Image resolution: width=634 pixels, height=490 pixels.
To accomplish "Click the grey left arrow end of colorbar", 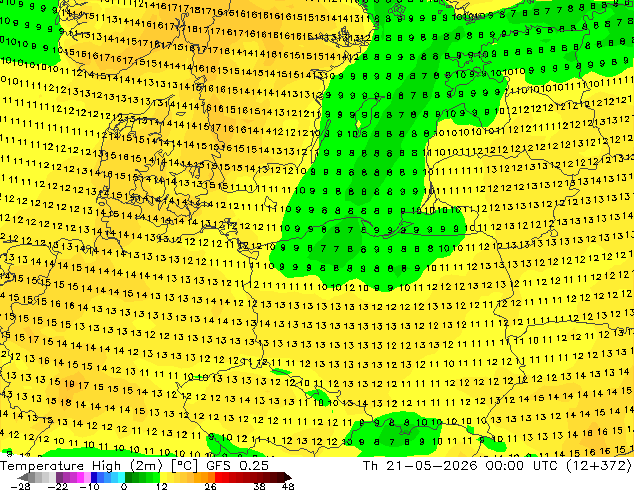I will [23, 477].
